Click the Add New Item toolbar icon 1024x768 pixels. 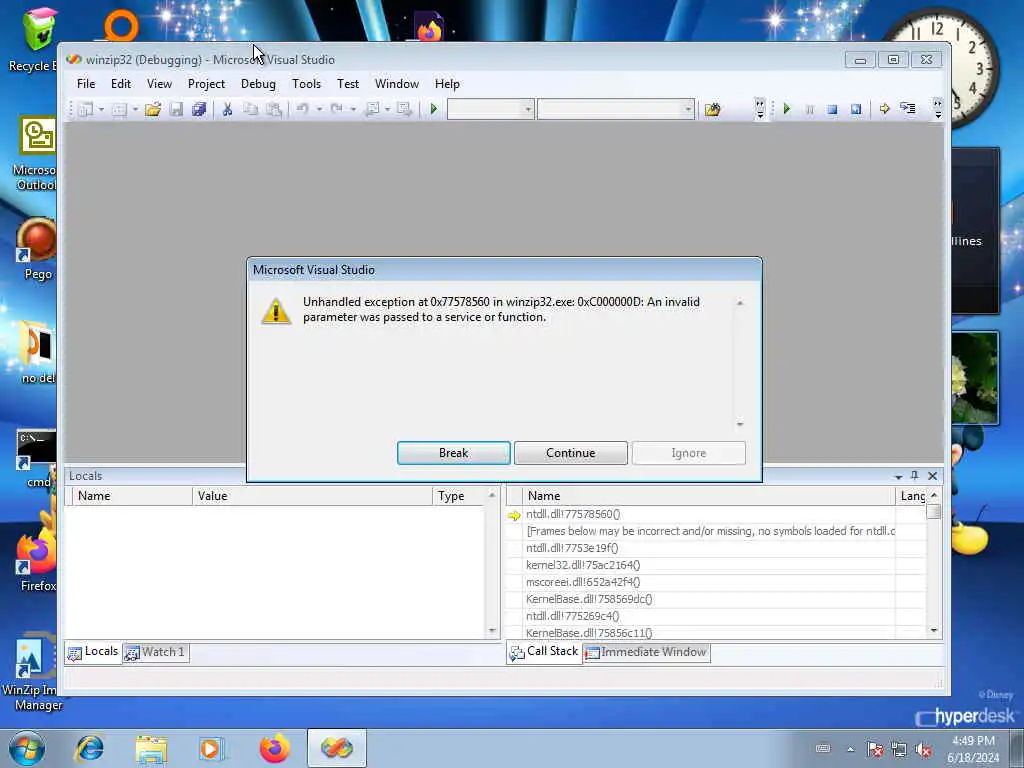[119, 109]
